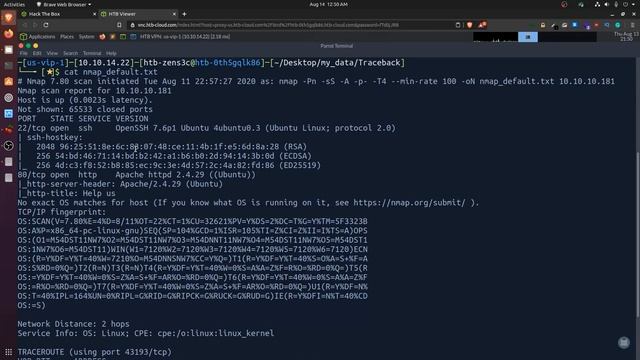Go back in the browser
This screenshot has height=360, width=640.
click(24, 25)
